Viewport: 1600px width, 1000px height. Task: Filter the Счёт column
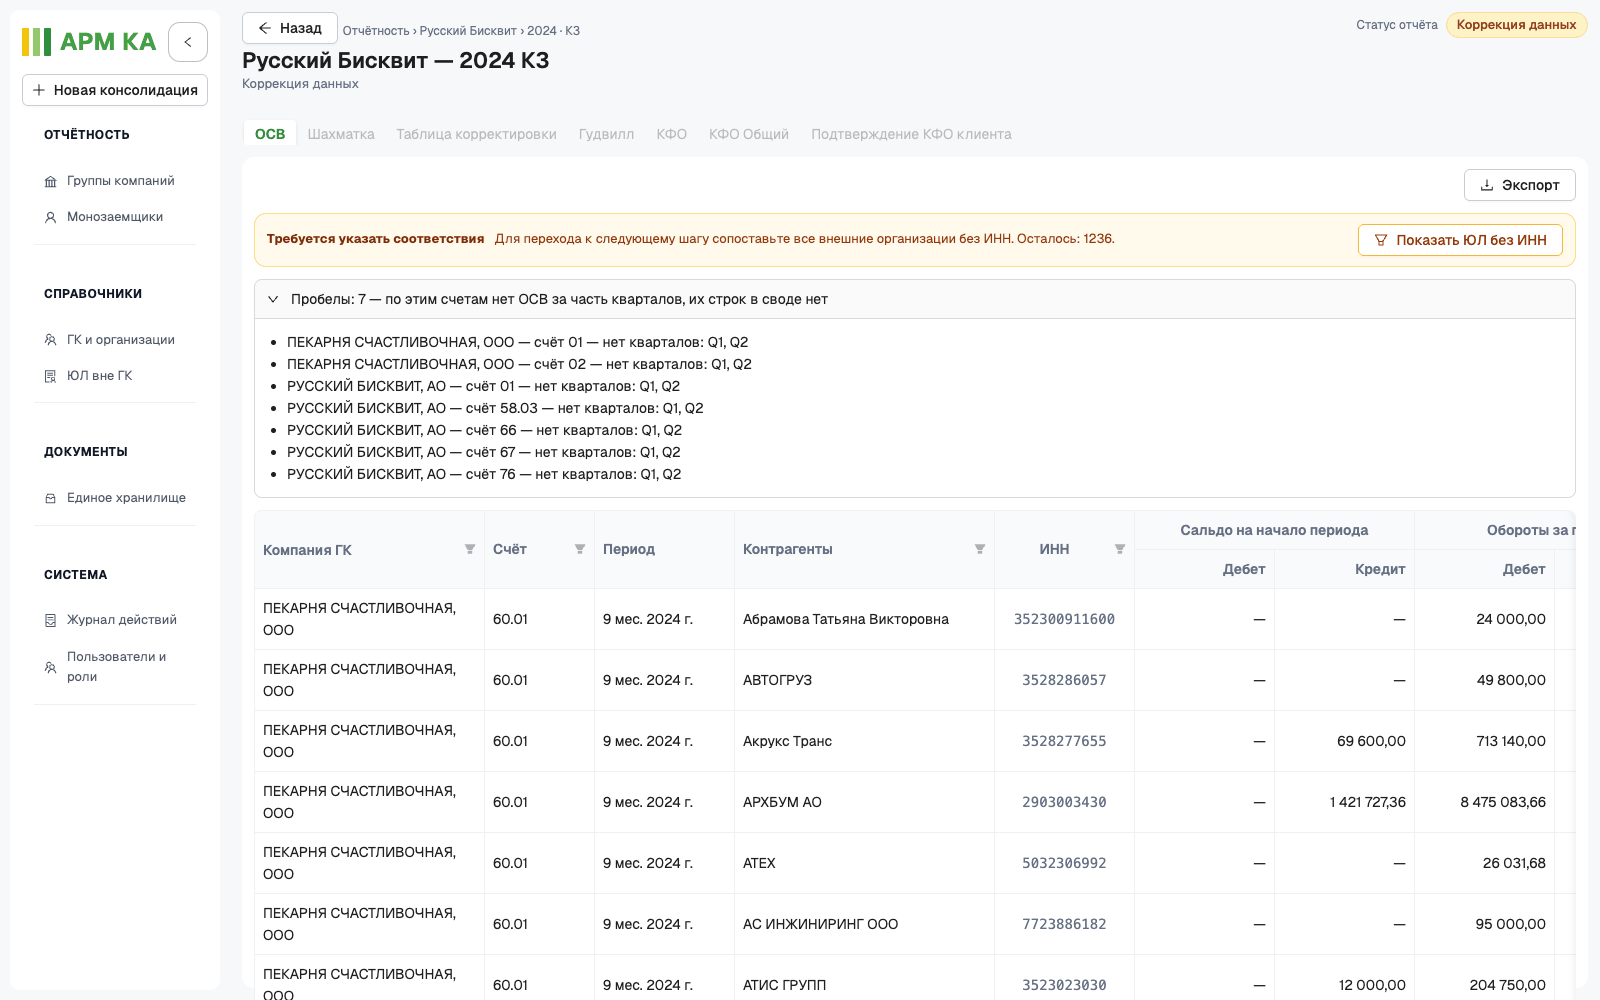[x=580, y=549]
